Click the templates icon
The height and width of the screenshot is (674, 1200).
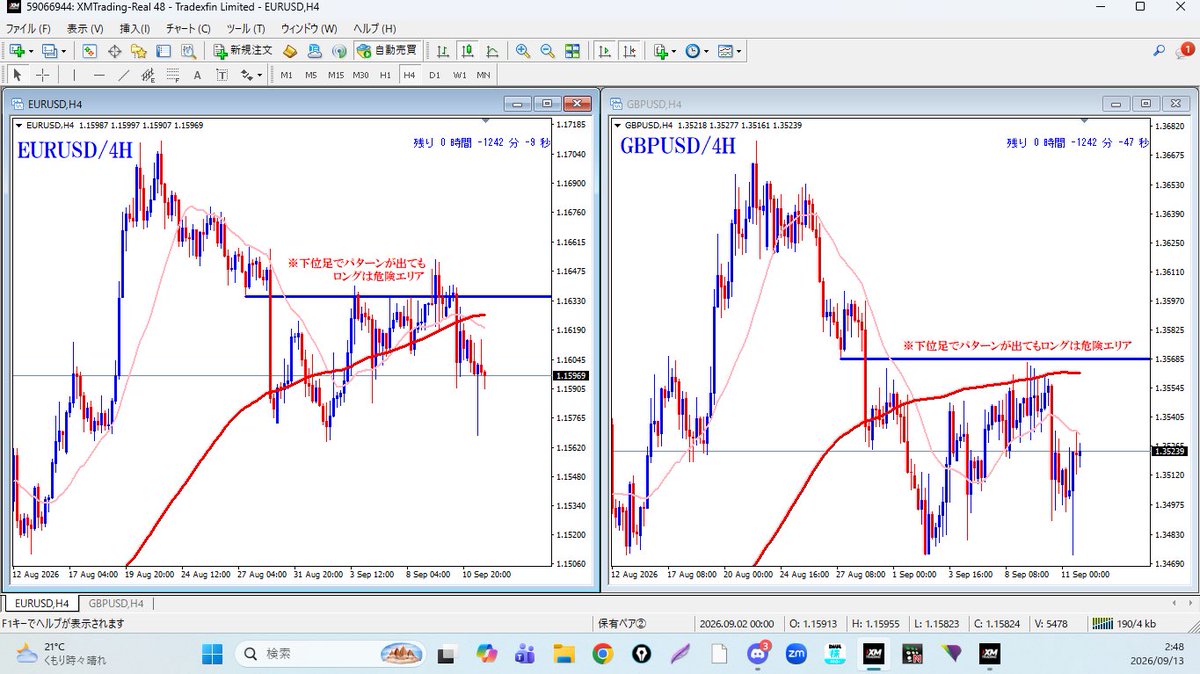click(x=724, y=51)
